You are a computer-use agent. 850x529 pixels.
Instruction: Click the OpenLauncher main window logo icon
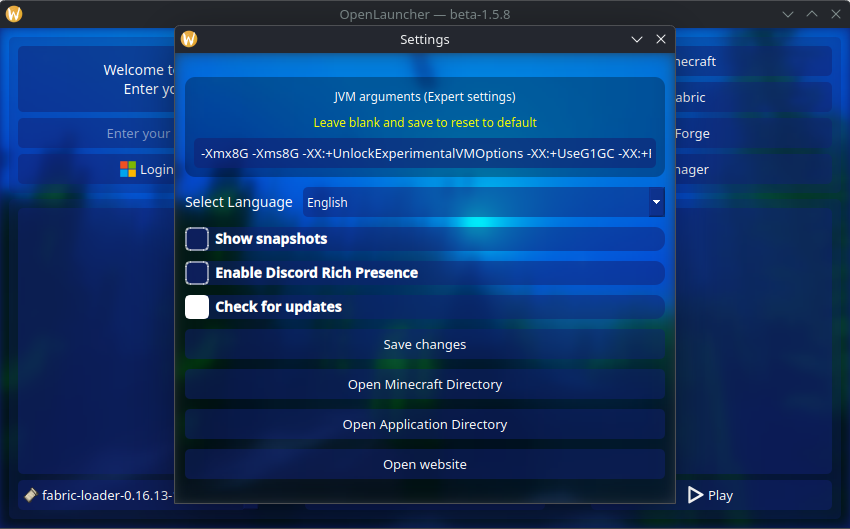click(14, 14)
